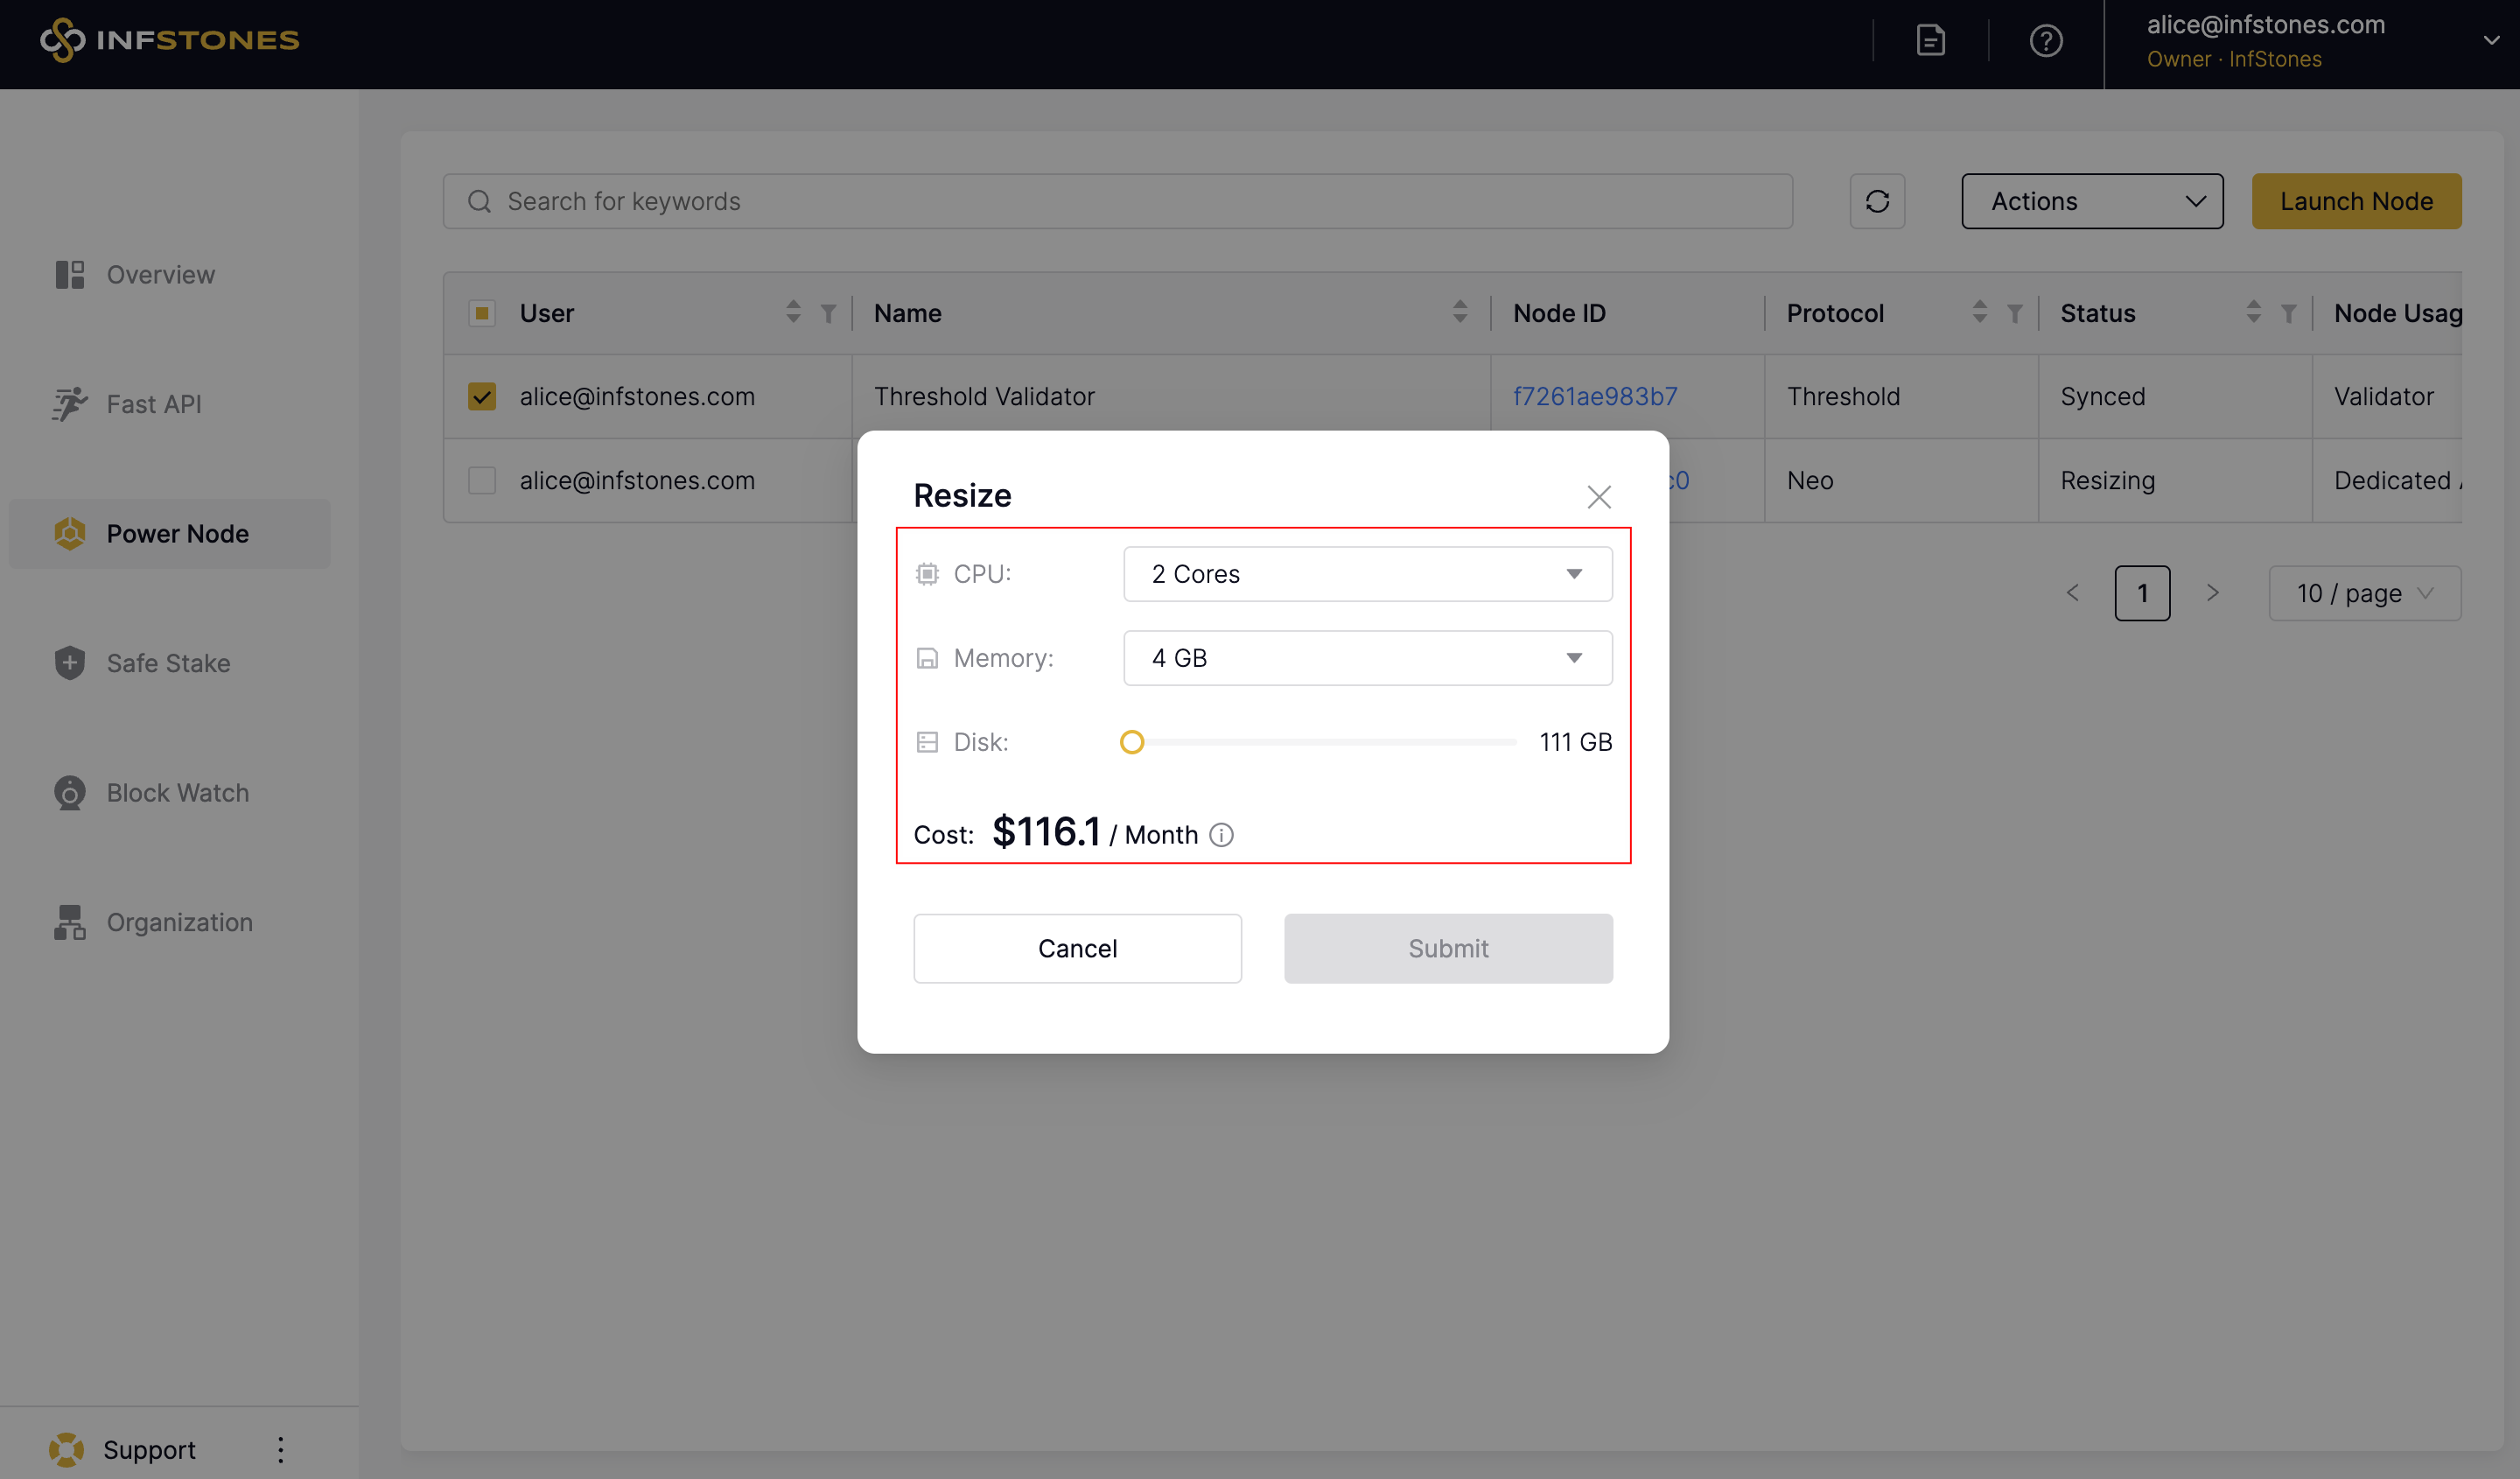
Task: Click the filter icon in Status column
Action: tap(2288, 313)
